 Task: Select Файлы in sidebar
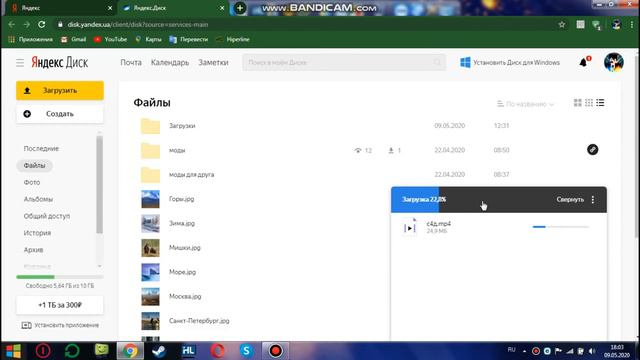pyautogui.click(x=35, y=165)
